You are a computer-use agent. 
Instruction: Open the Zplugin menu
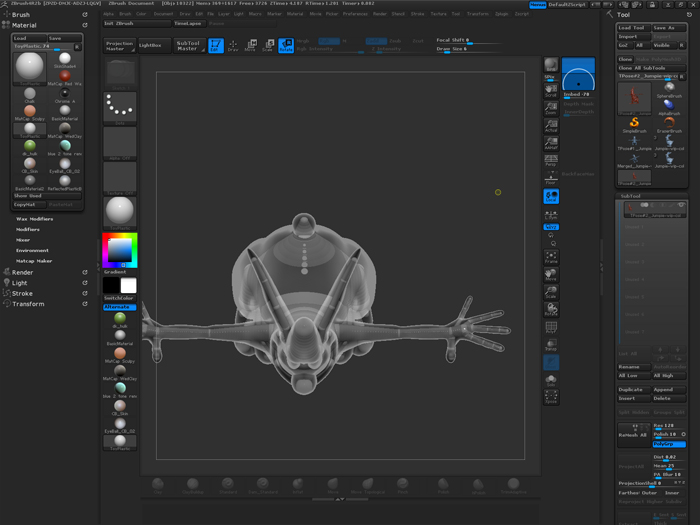tap(501, 14)
